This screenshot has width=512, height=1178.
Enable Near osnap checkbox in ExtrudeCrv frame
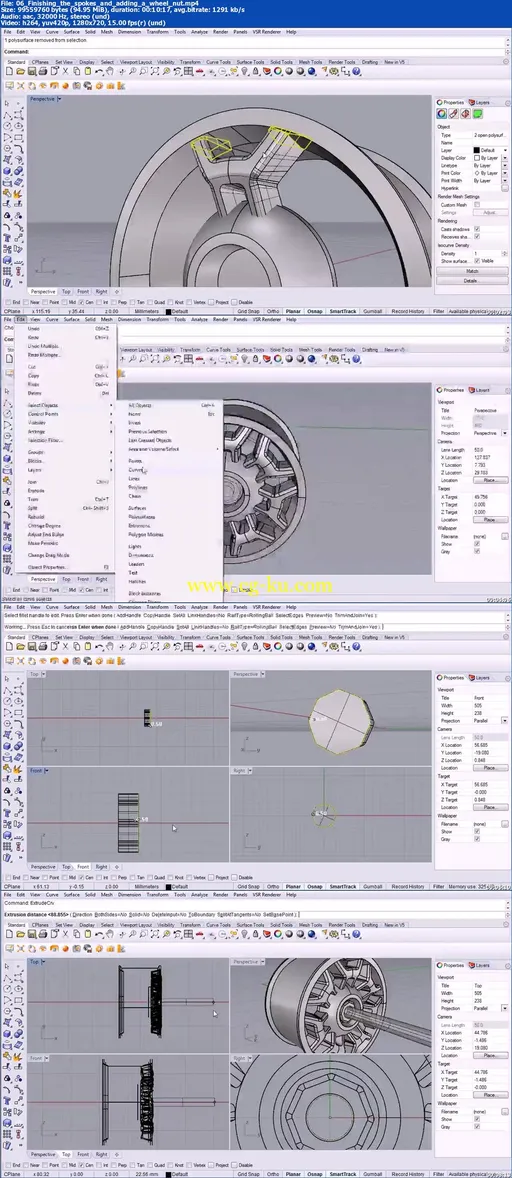pyautogui.click(x=26, y=1164)
